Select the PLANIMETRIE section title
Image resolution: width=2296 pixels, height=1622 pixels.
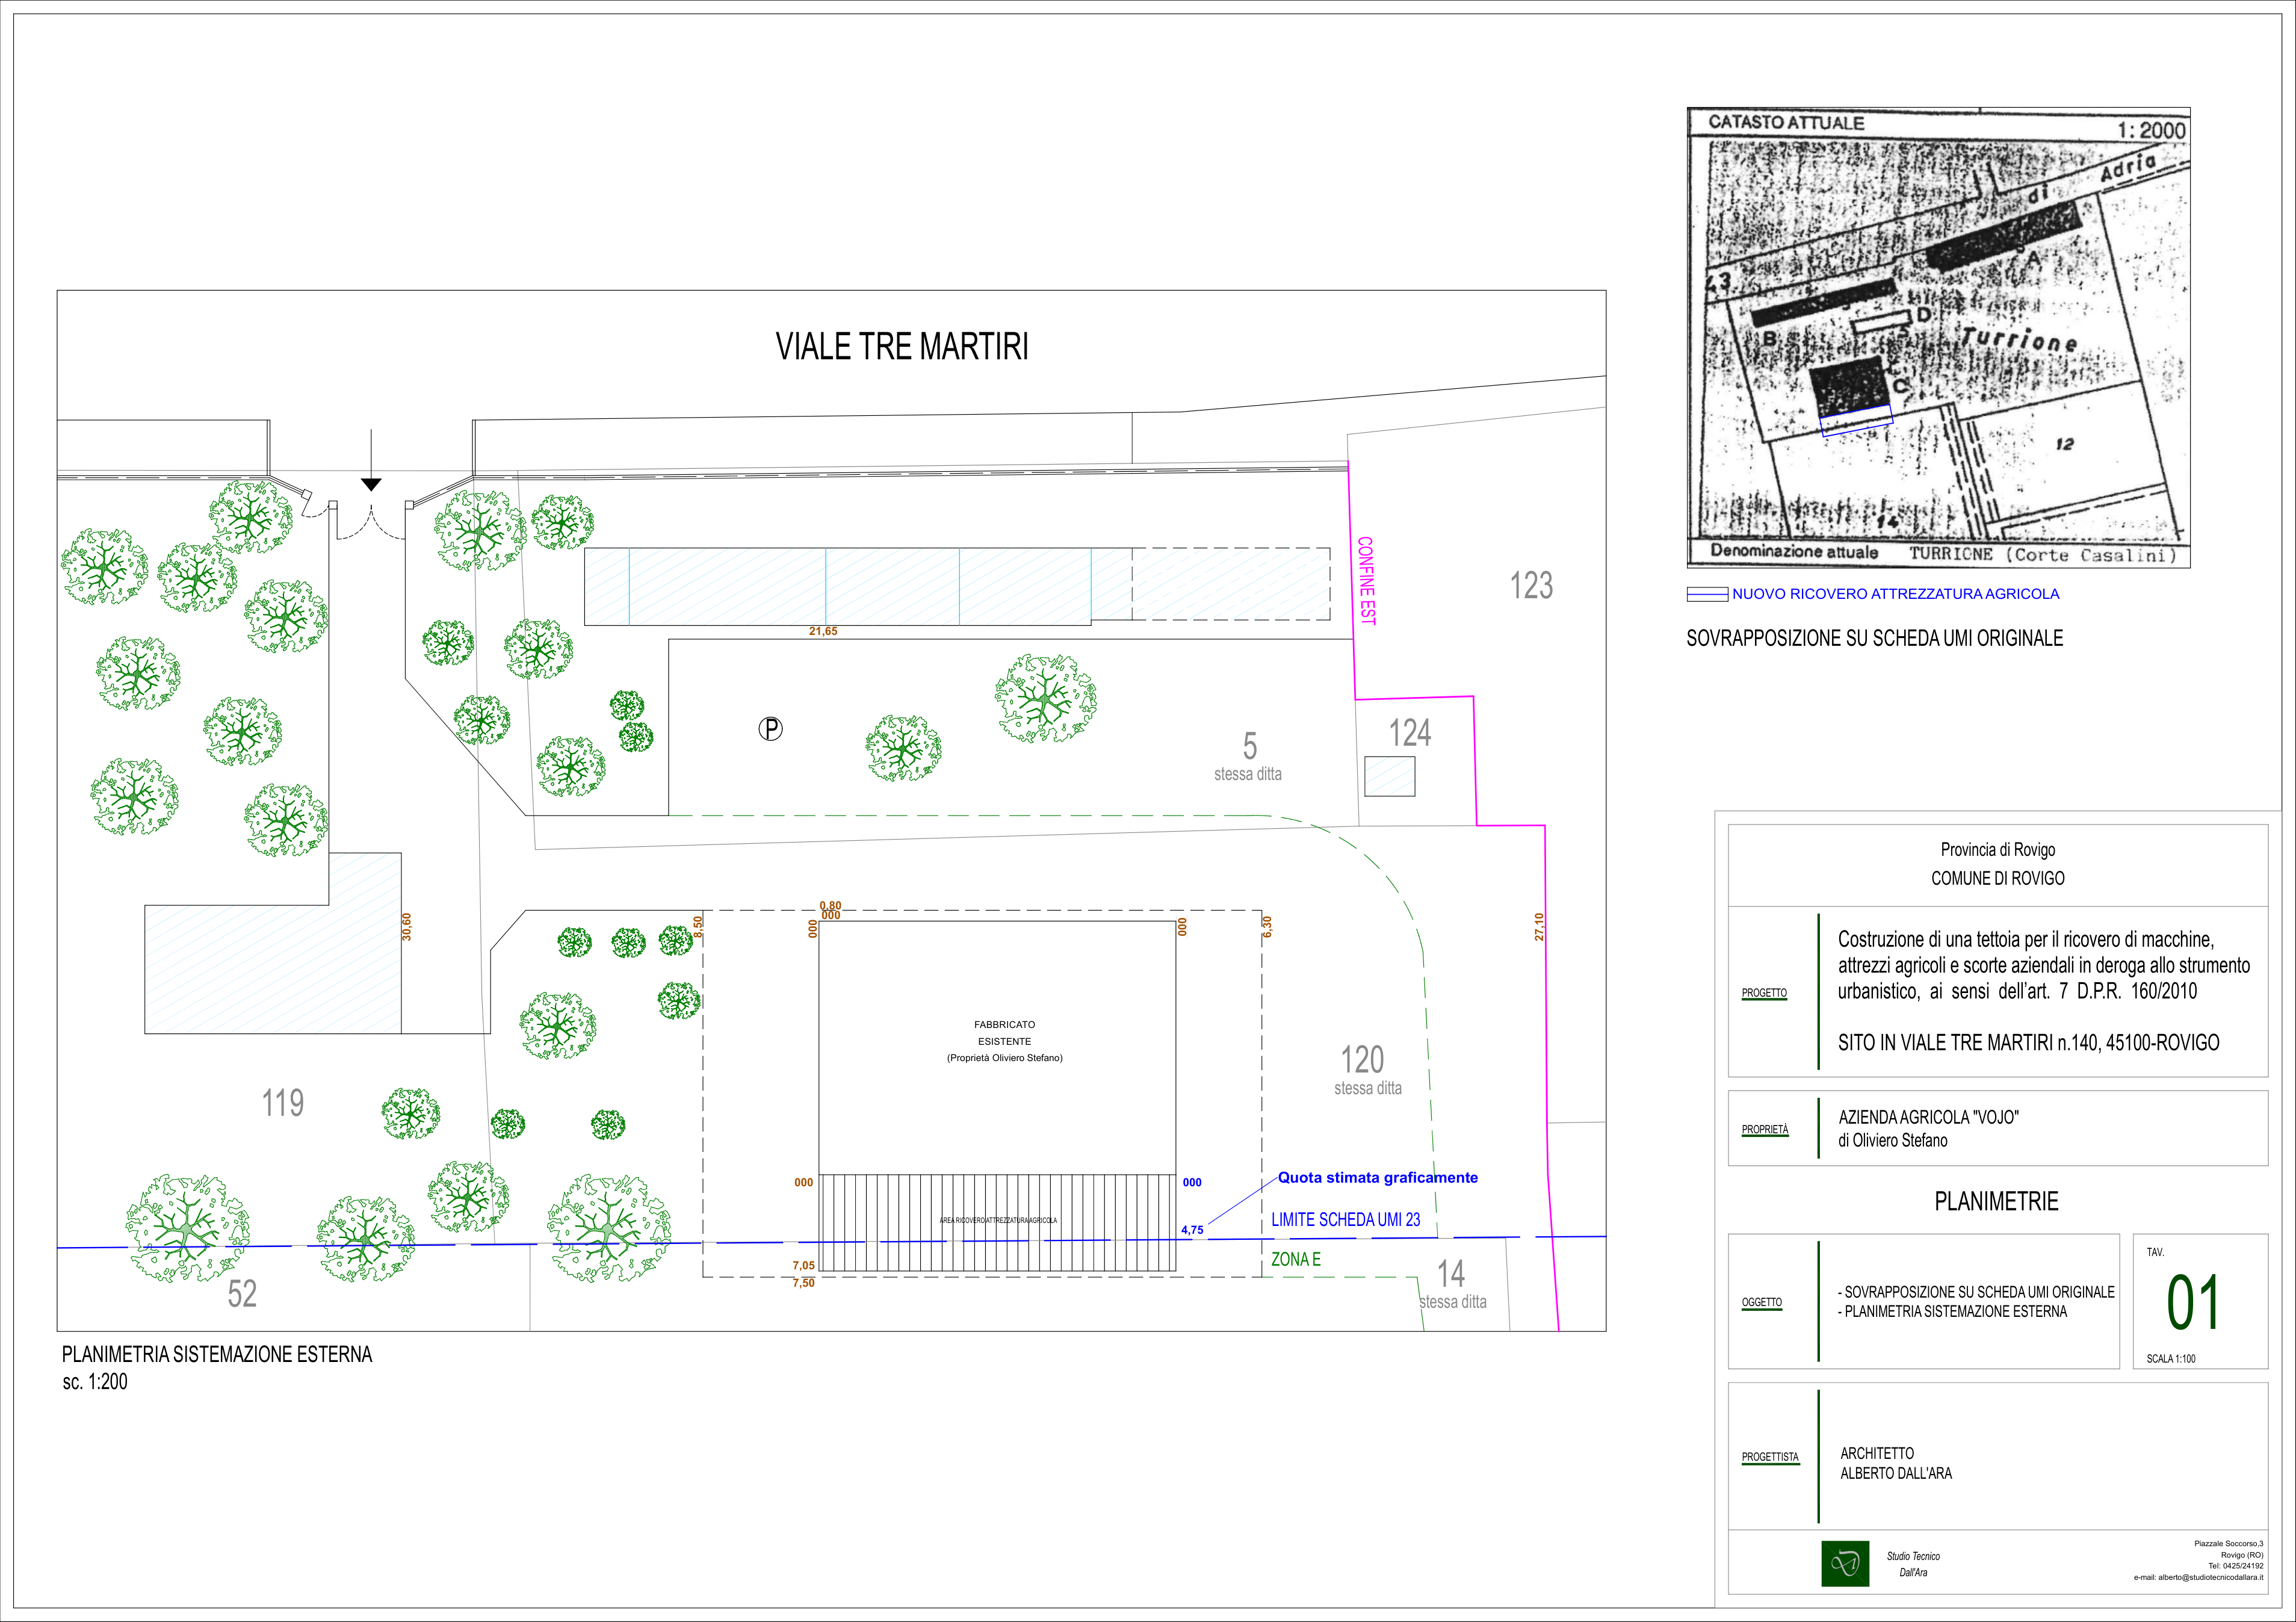tap(1997, 1202)
